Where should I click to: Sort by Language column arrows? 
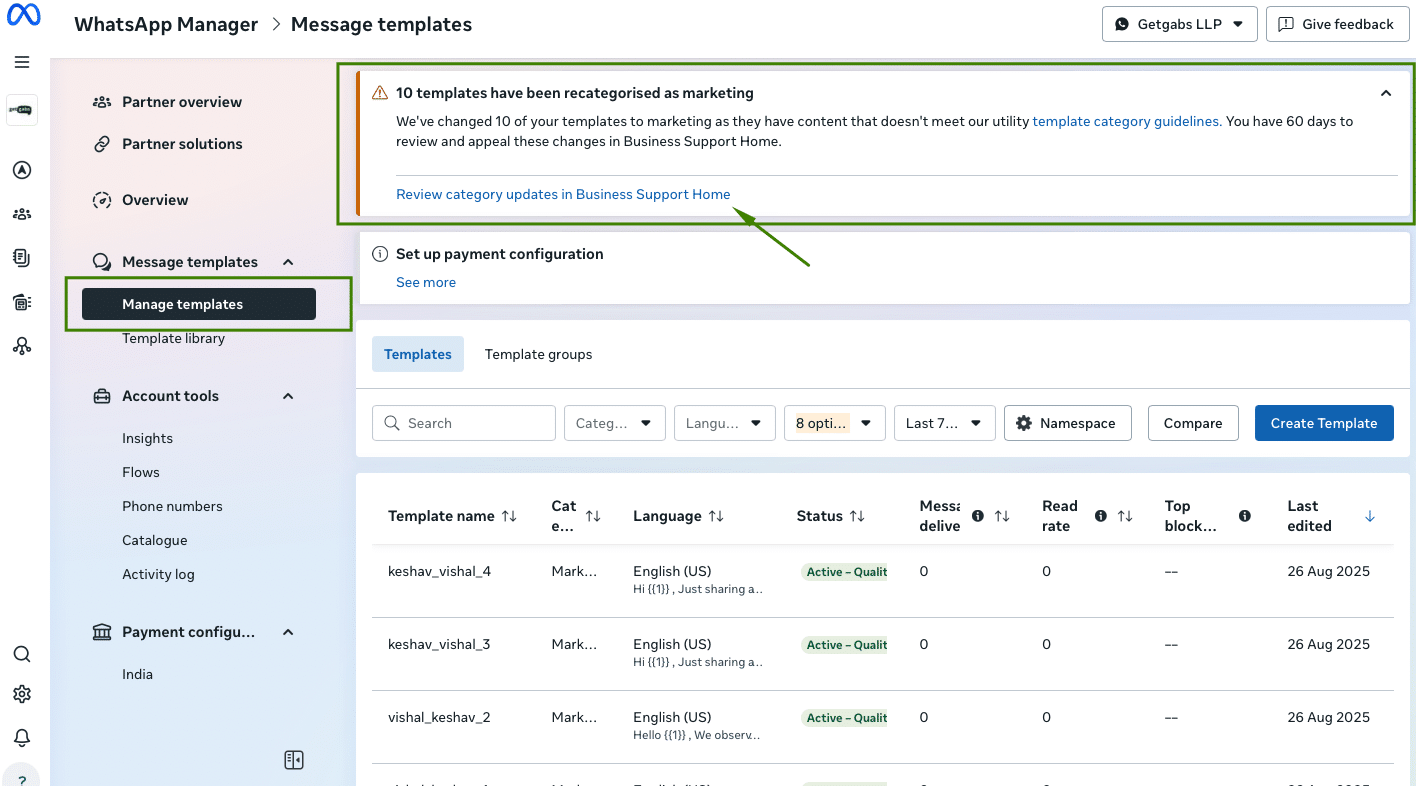pos(716,516)
